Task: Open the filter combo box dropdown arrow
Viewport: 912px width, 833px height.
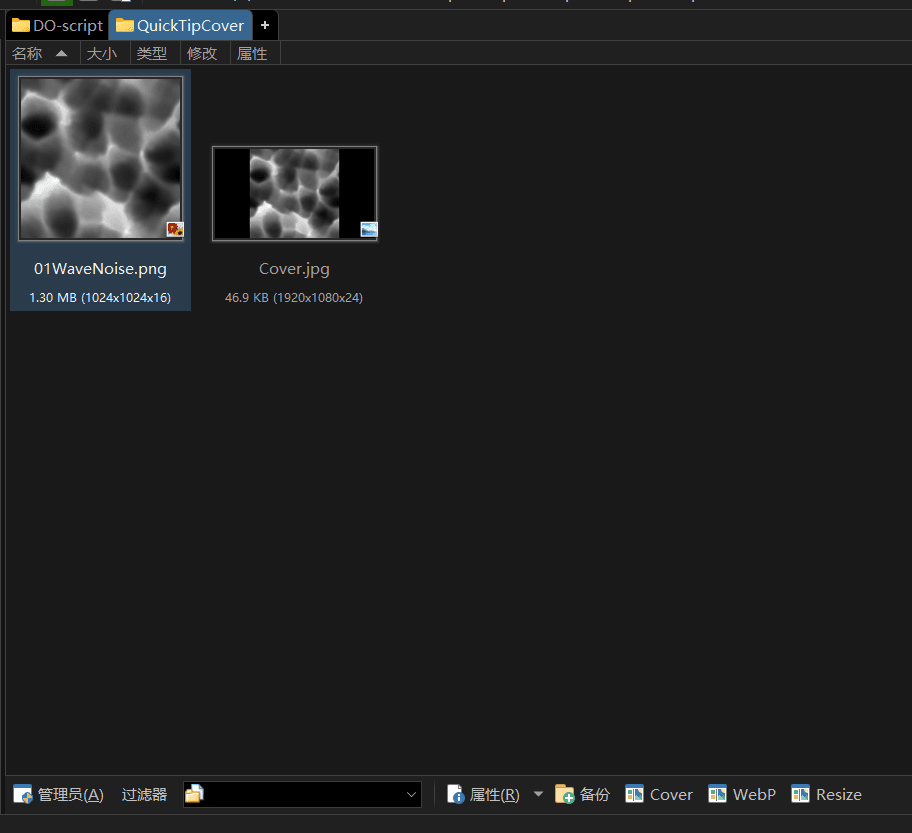Action: click(x=411, y=794)
